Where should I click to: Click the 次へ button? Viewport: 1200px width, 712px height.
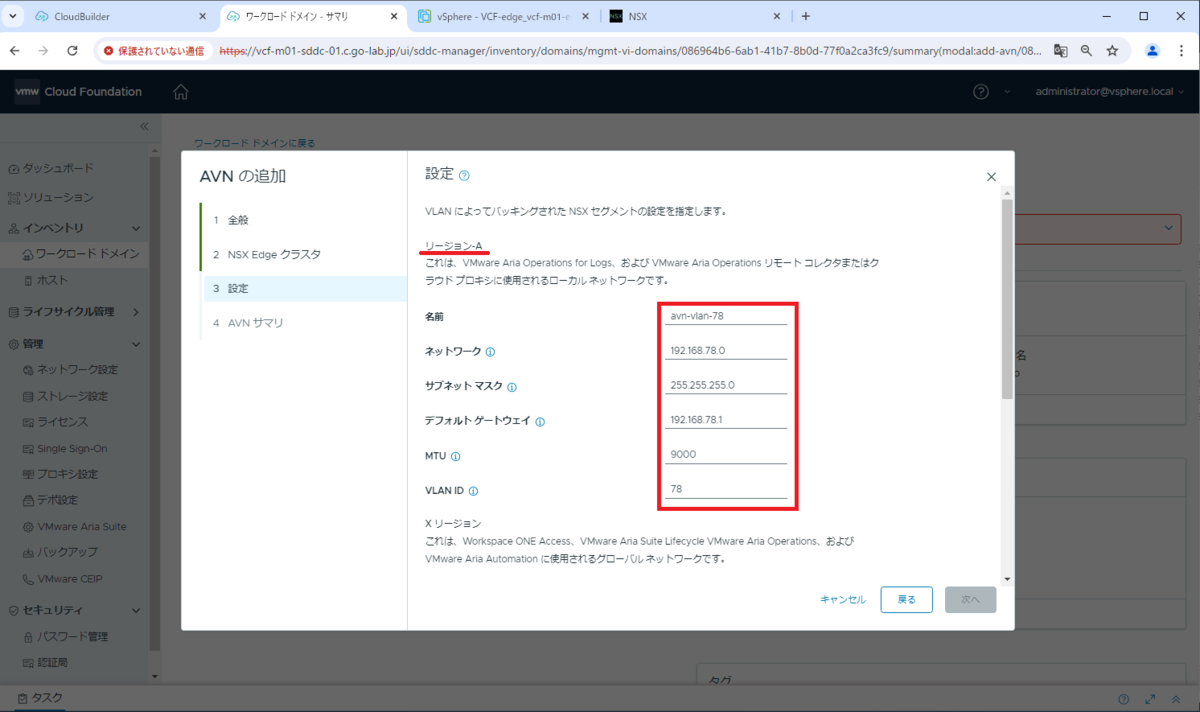coord(970,600)
